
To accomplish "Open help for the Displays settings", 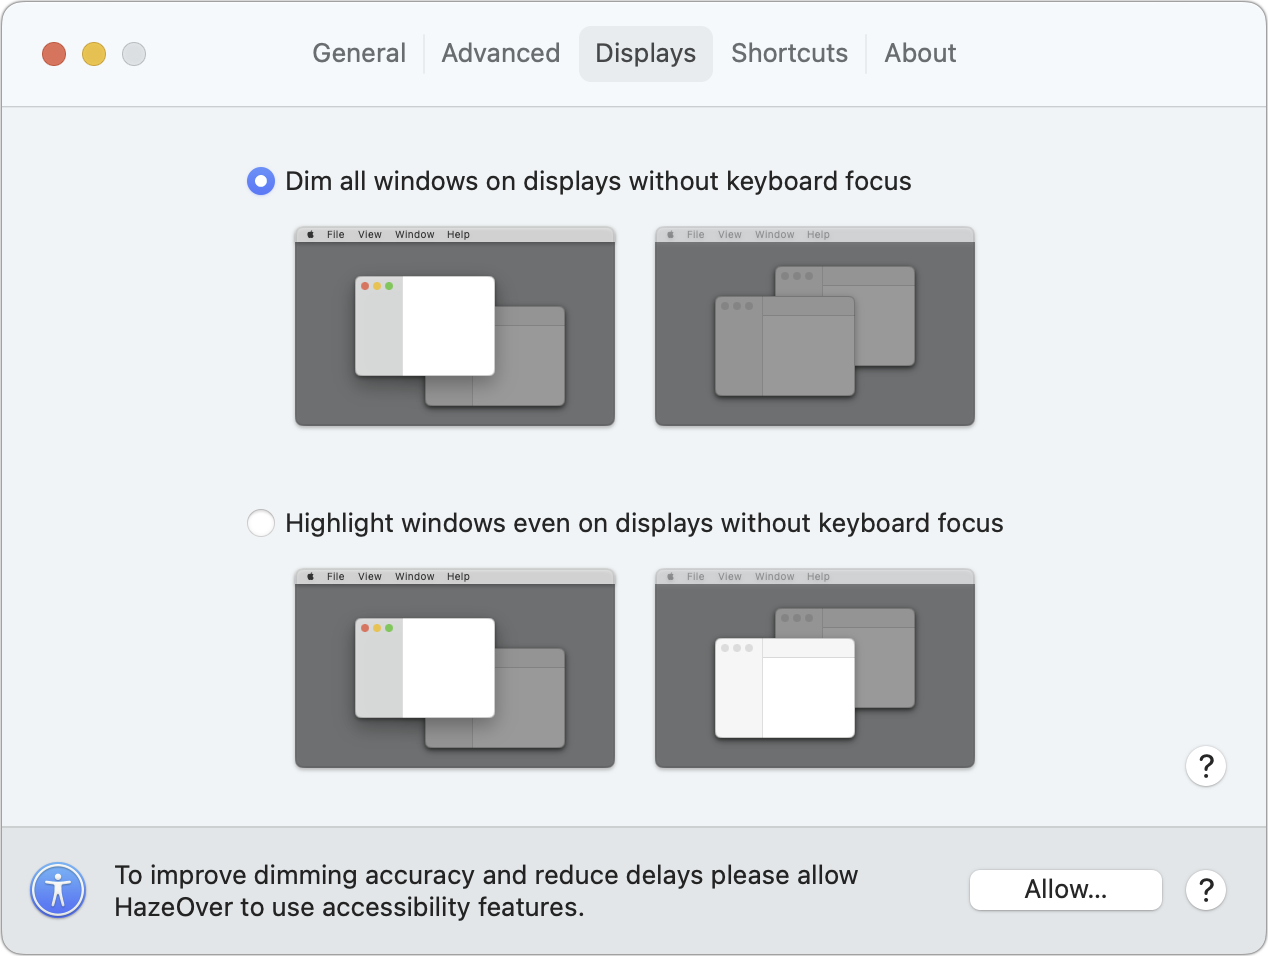I will click(x=1206, y=767).
